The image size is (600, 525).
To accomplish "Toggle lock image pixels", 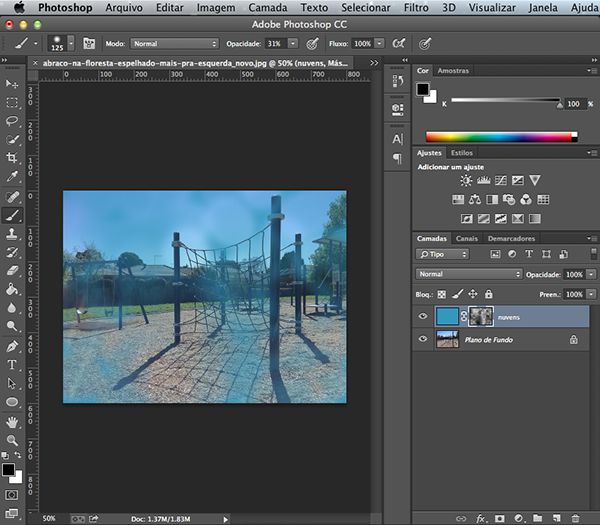I will (457, 294).
